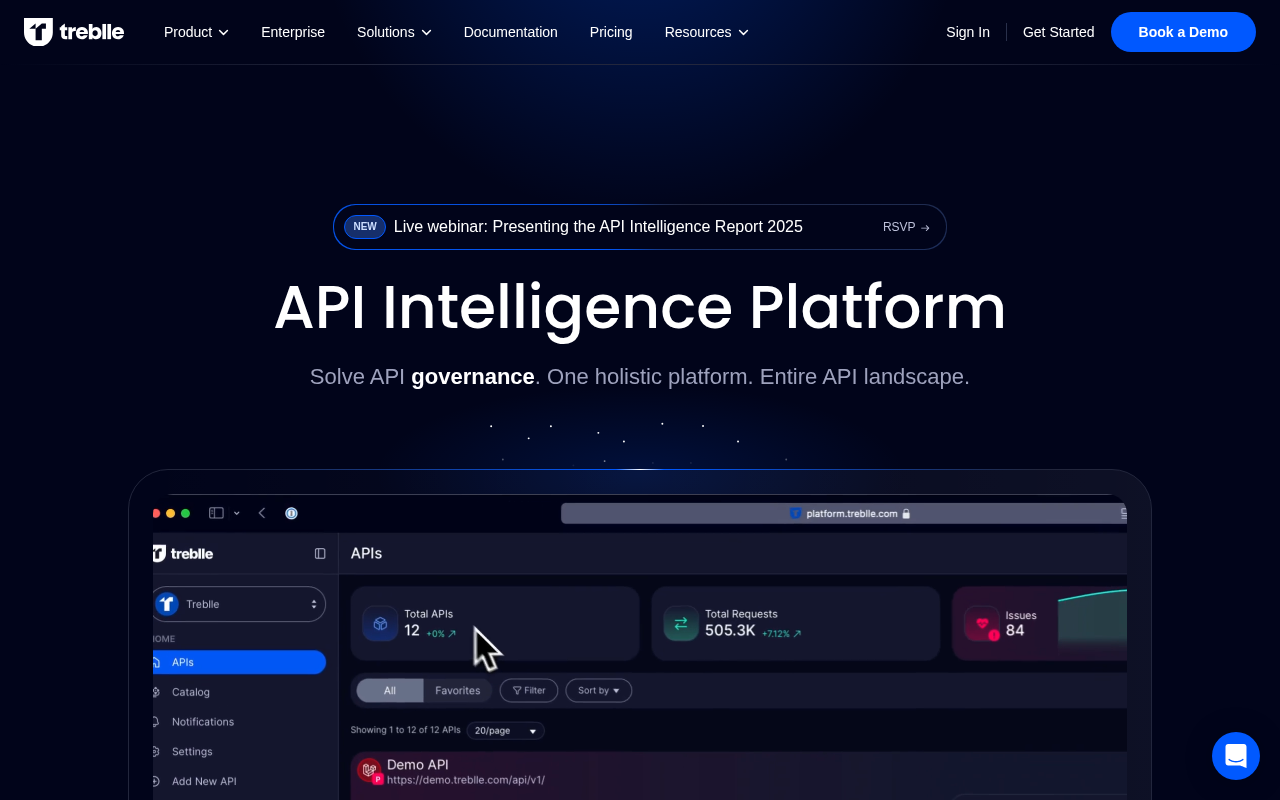Click the Book a Demo button

[x=1183, y=32]
